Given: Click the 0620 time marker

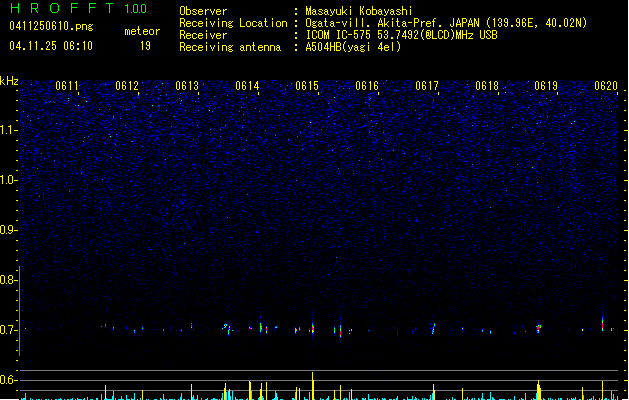Looking at the screenshot, I should coord(606,86).
